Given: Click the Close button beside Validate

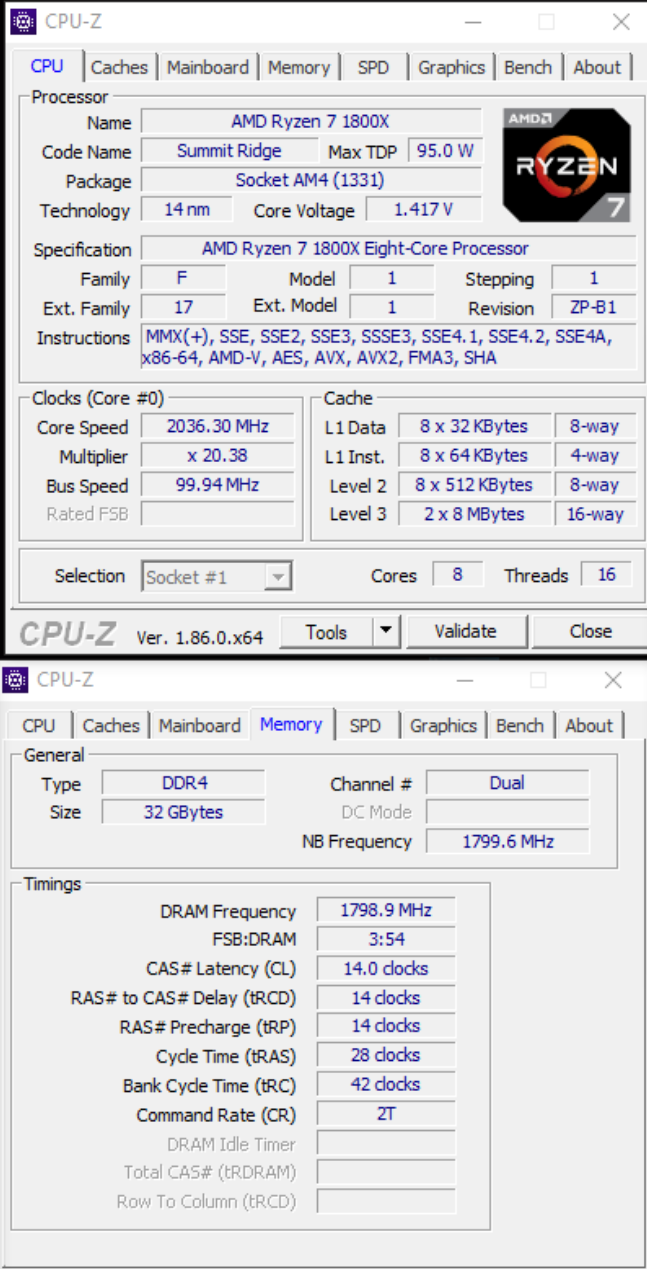Looking at the screenshot, I should pyautogui.click(x=590, y=631).
